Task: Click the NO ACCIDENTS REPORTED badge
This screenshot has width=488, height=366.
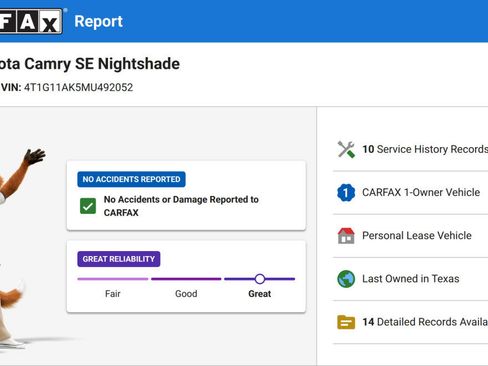Action: pos(131,179)
